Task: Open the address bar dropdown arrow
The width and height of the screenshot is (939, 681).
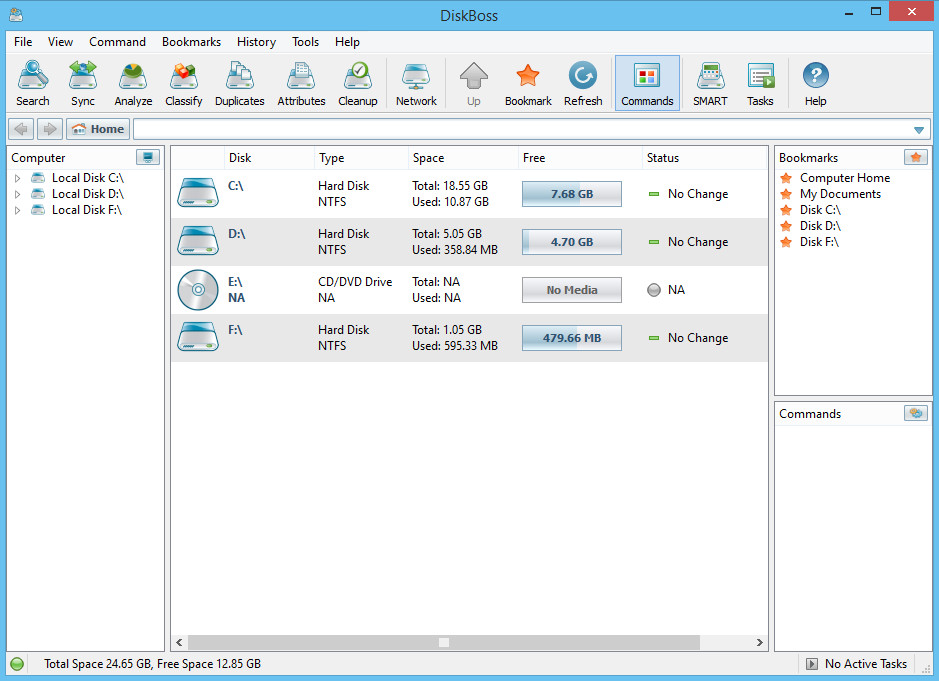Action: [919, 129]
